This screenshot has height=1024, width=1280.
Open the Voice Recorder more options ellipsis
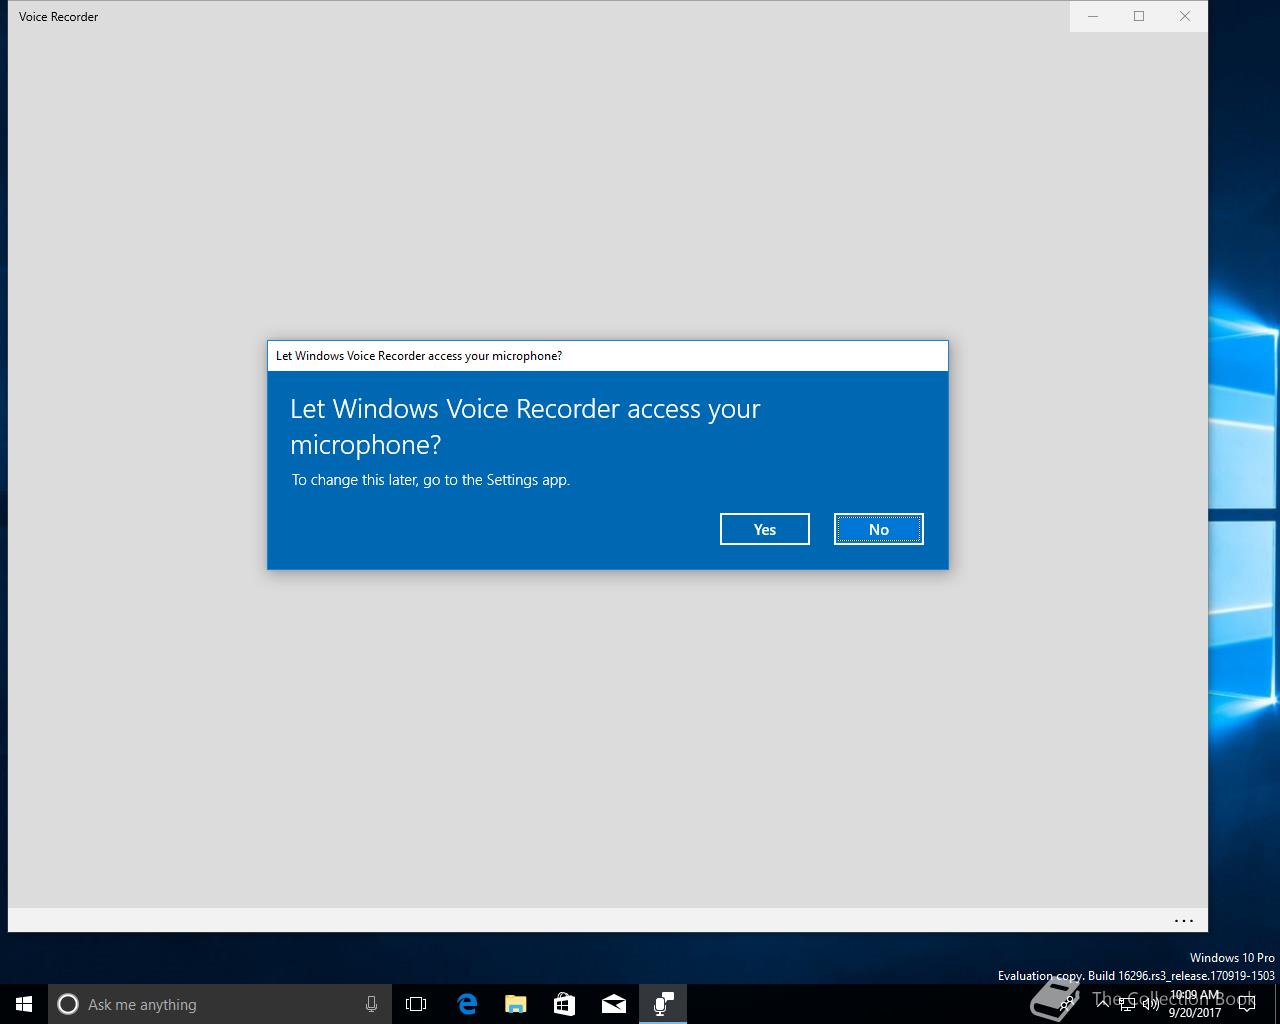(x=1184, y=921)
